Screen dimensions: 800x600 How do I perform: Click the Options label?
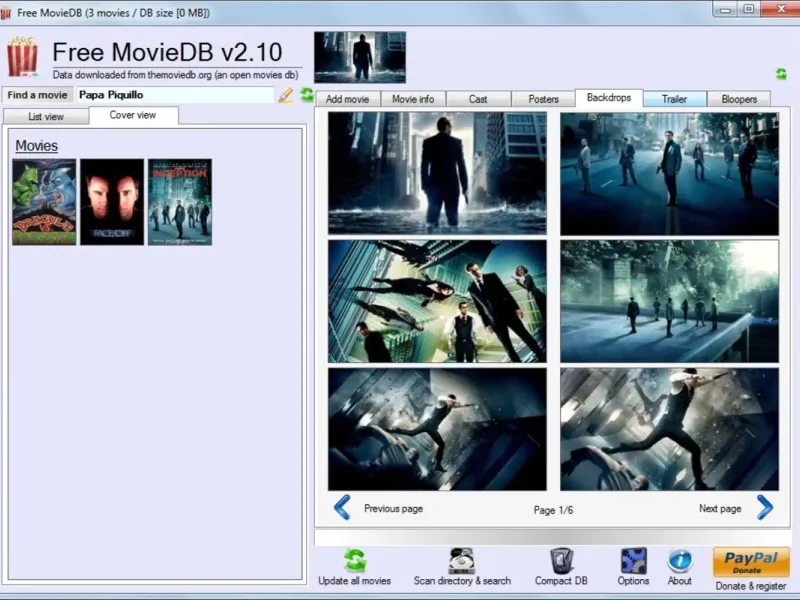tap(633, 581)
